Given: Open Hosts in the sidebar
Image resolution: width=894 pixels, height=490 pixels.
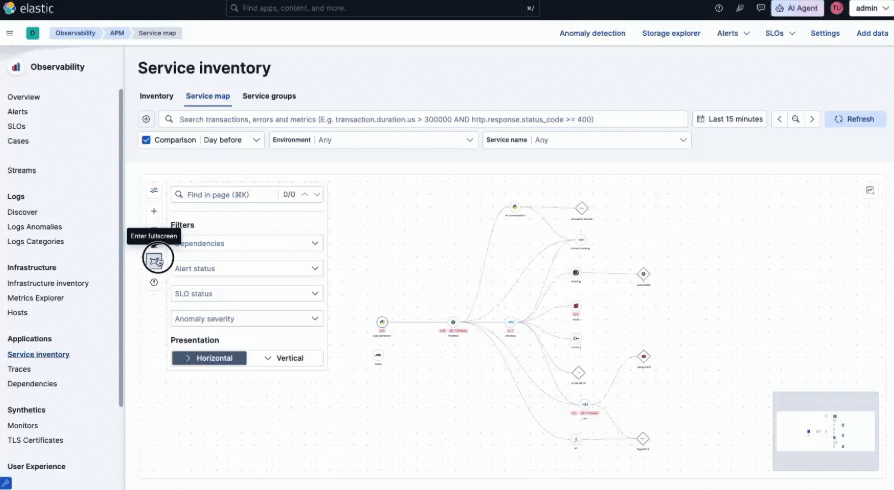Looking at the screenshot, I should (17, 313).
